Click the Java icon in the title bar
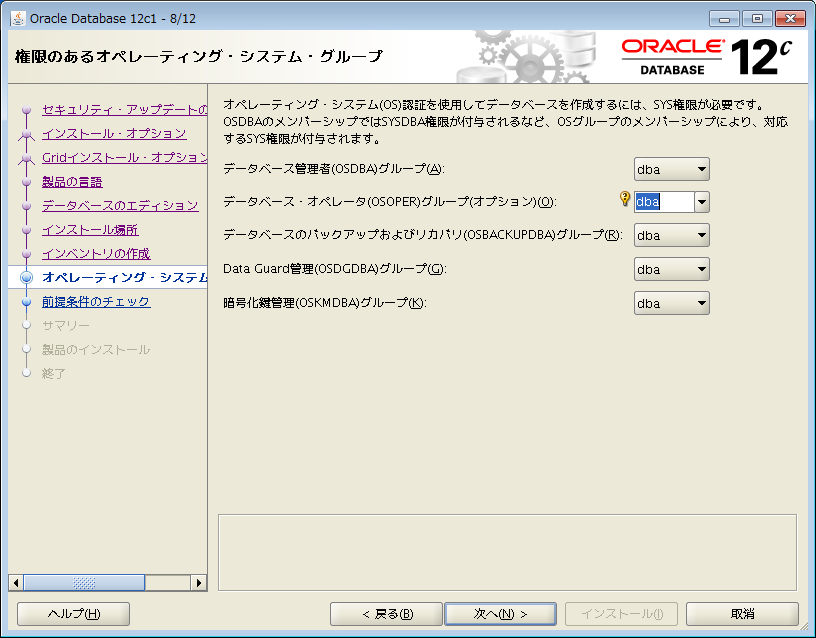This screenshot has width=816, height=638. coord(18,19)
